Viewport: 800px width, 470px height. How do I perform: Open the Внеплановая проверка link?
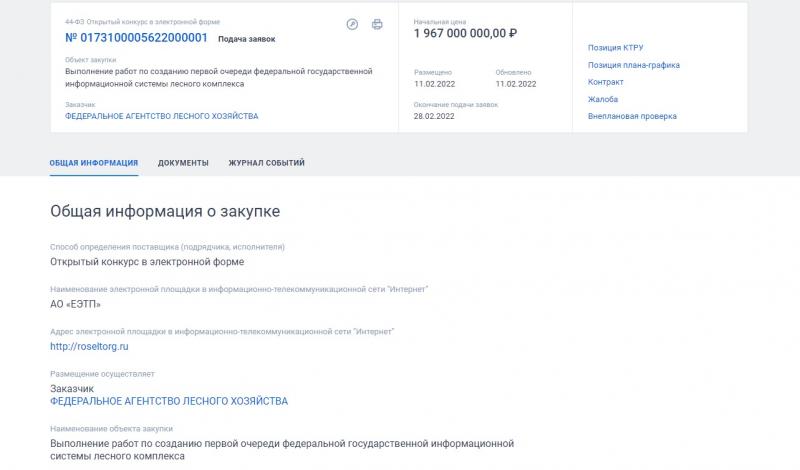632,116
